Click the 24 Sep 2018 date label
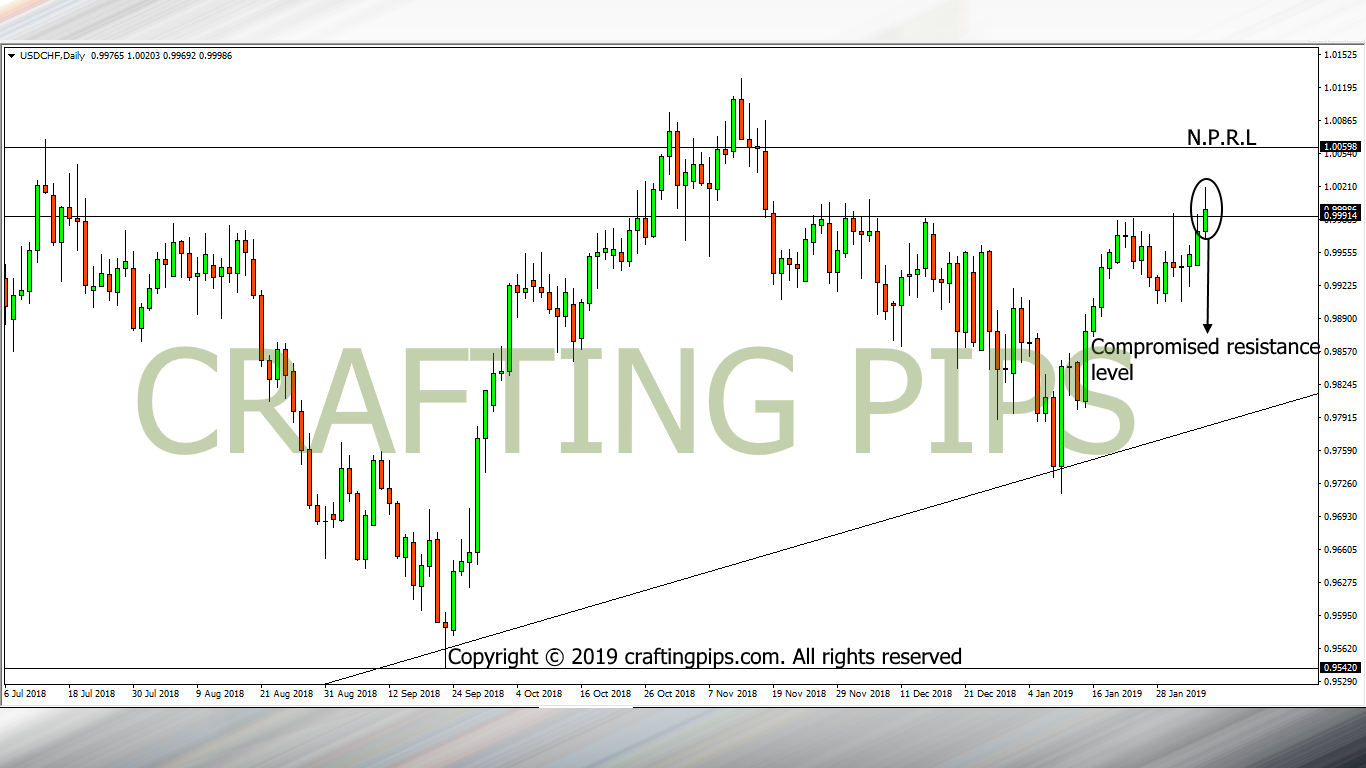The height and width of the screenshot is (768, 1366). tap(476, 693)
